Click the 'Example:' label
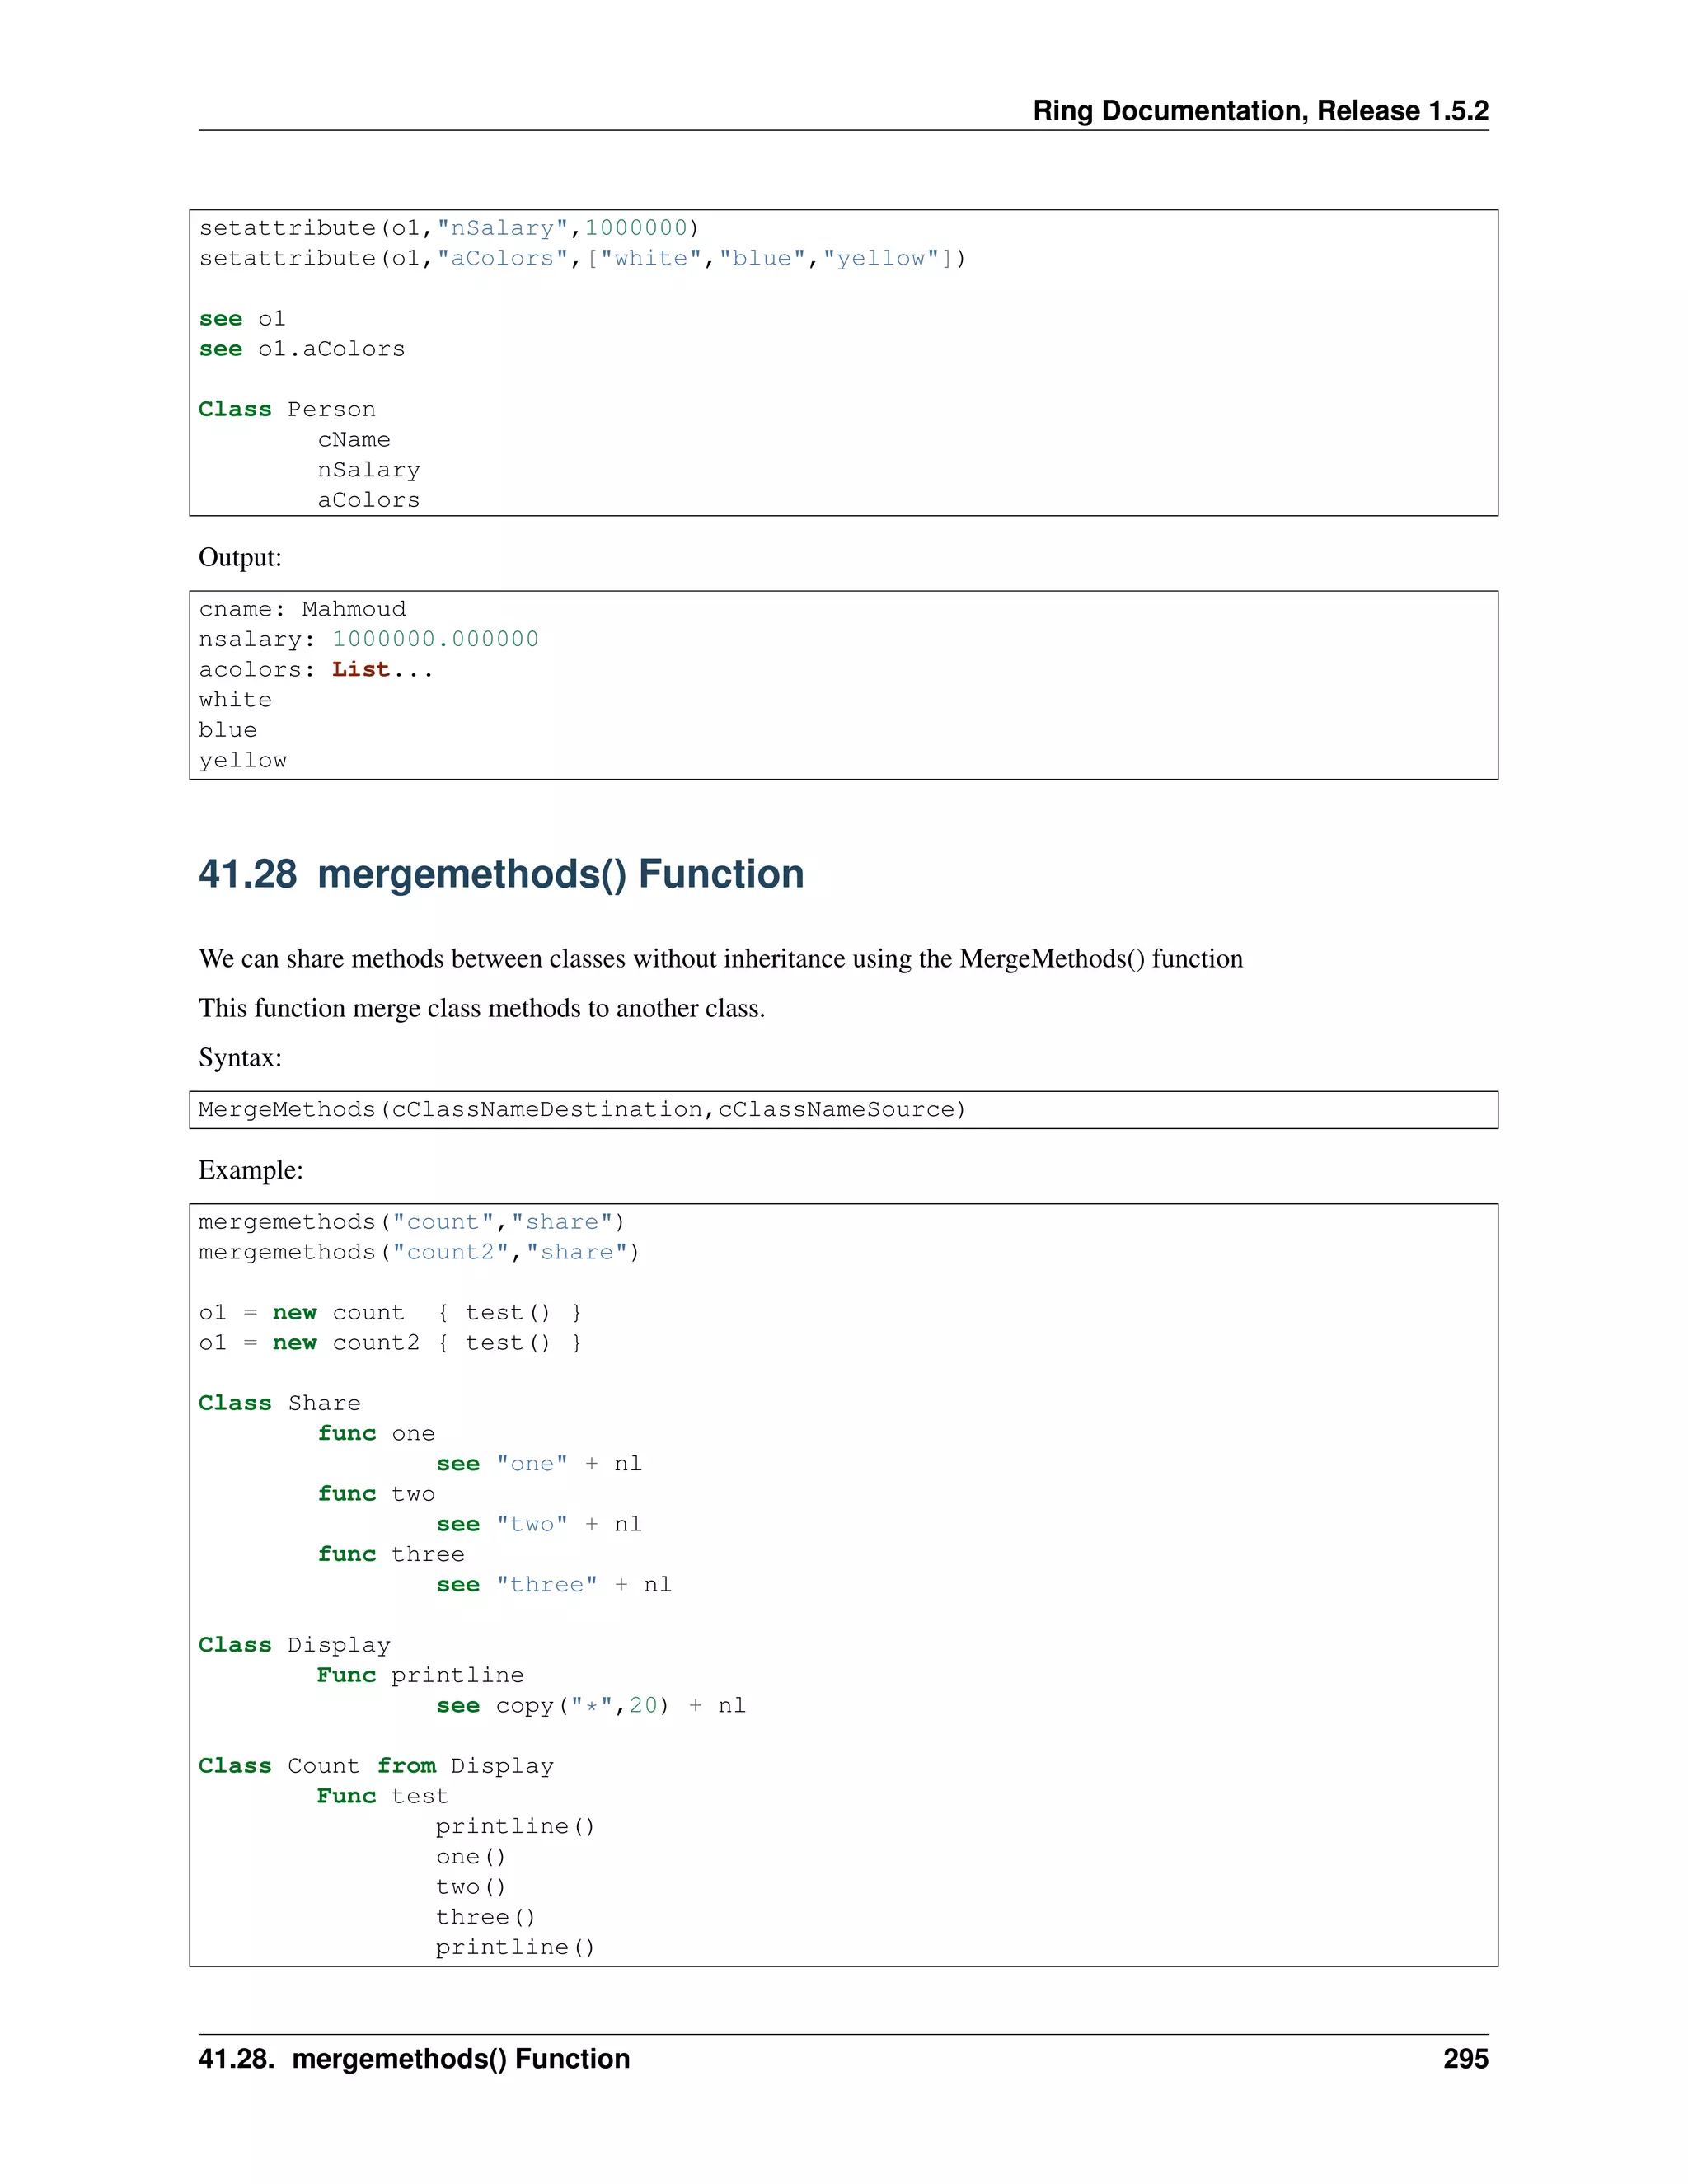 point(250,1170)
